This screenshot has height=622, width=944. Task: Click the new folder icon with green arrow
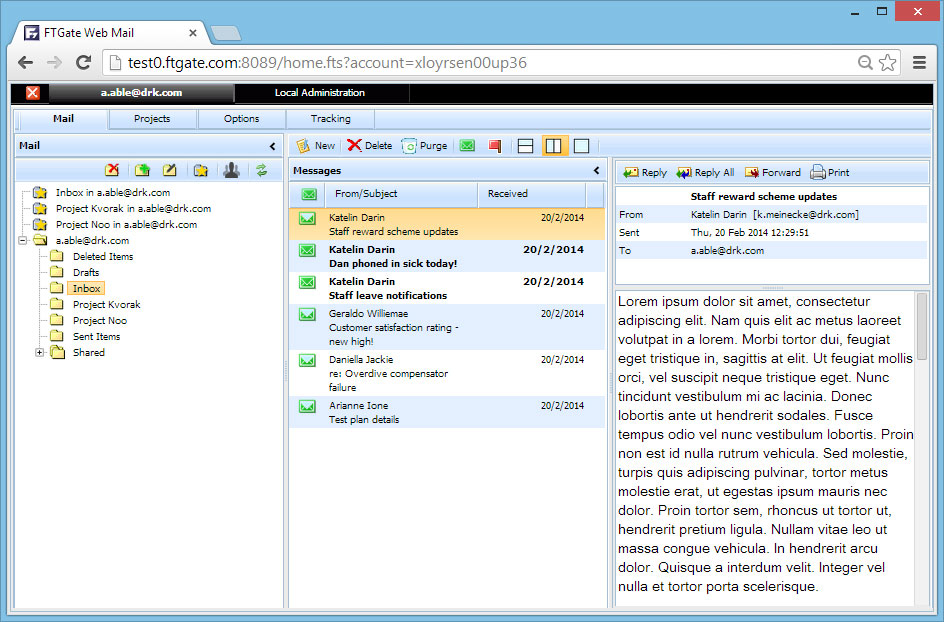142,170
